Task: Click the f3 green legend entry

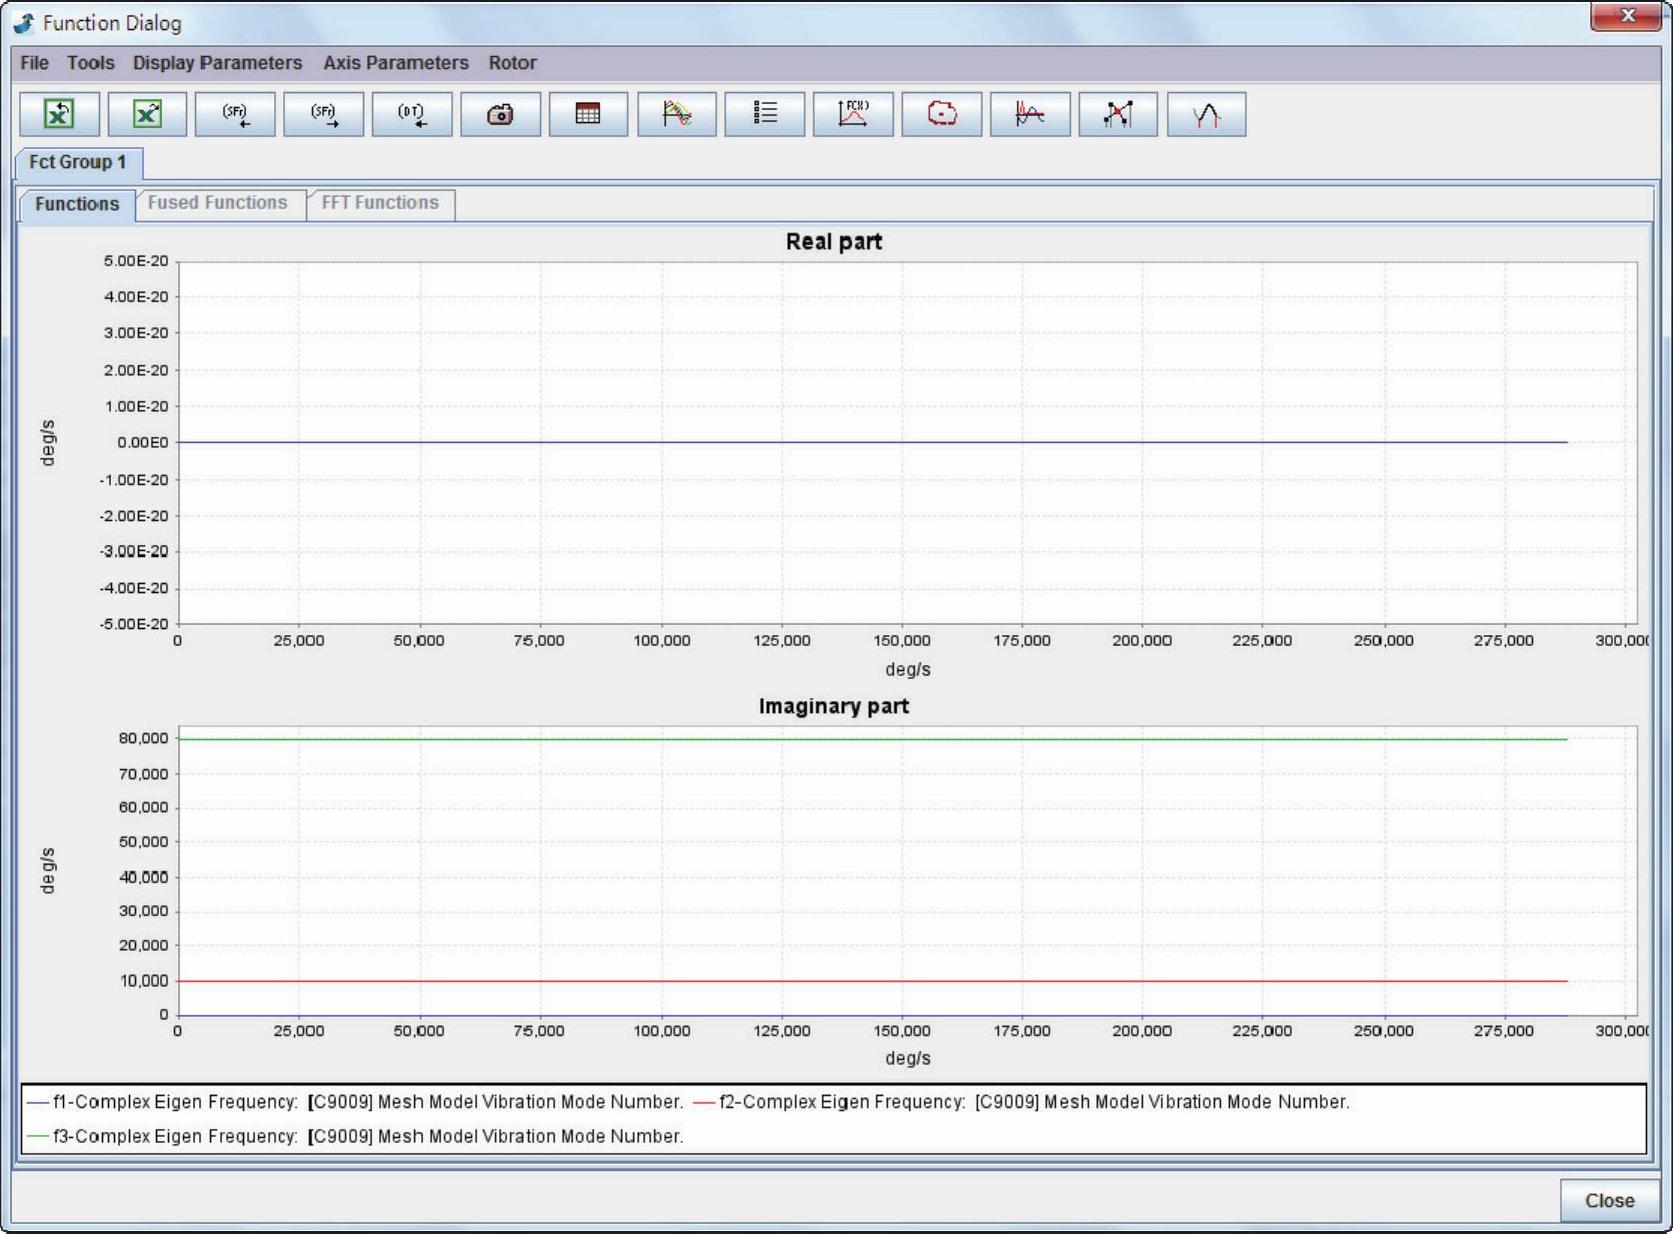Action: pyautogui.click(x=355, y=1136)
